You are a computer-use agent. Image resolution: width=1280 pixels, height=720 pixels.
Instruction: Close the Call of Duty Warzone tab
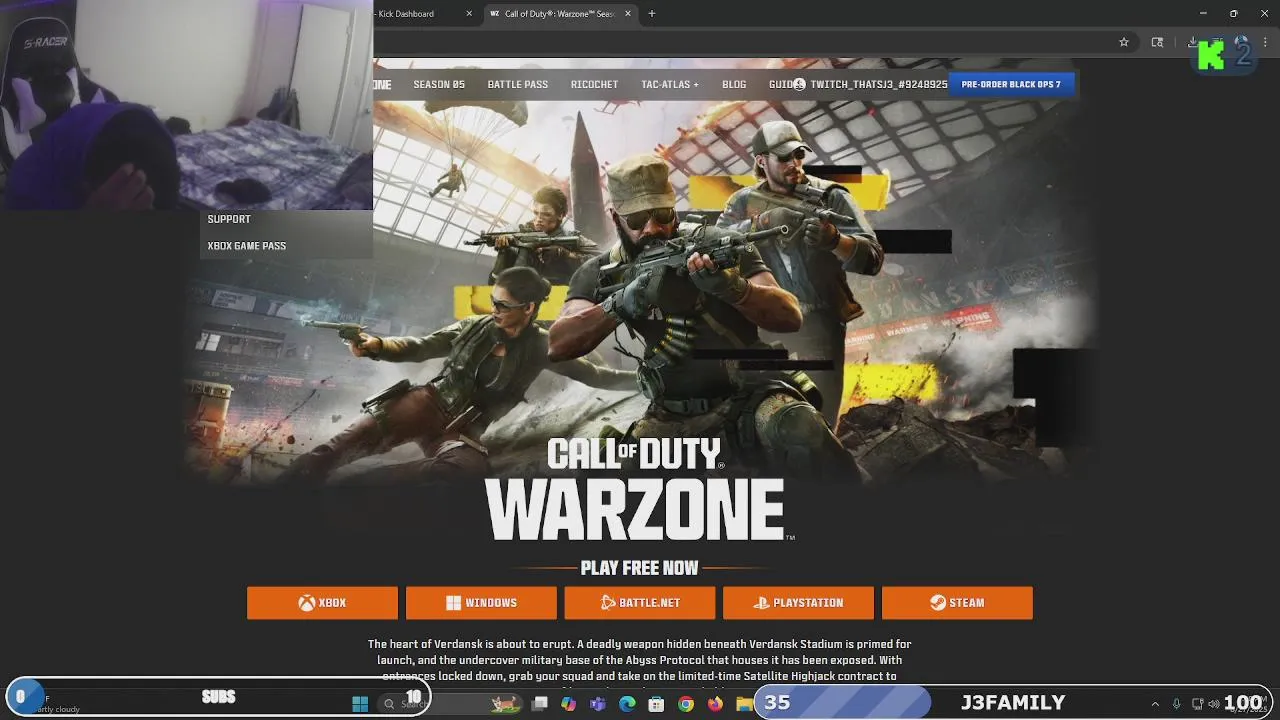pos(628,14)
